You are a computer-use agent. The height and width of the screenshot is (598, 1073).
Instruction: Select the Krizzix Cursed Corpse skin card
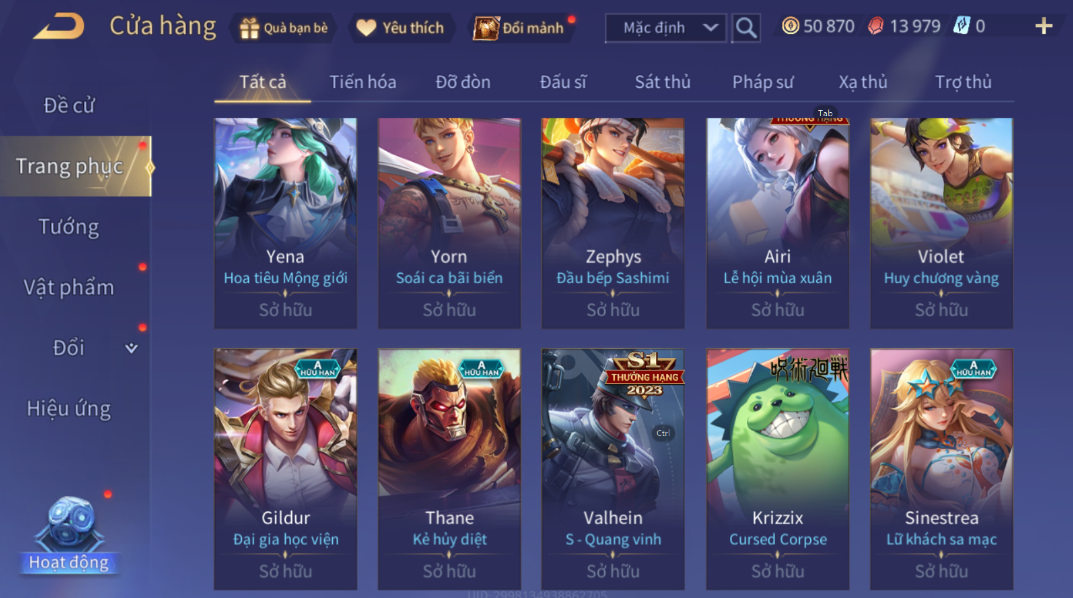click(777, 469)
